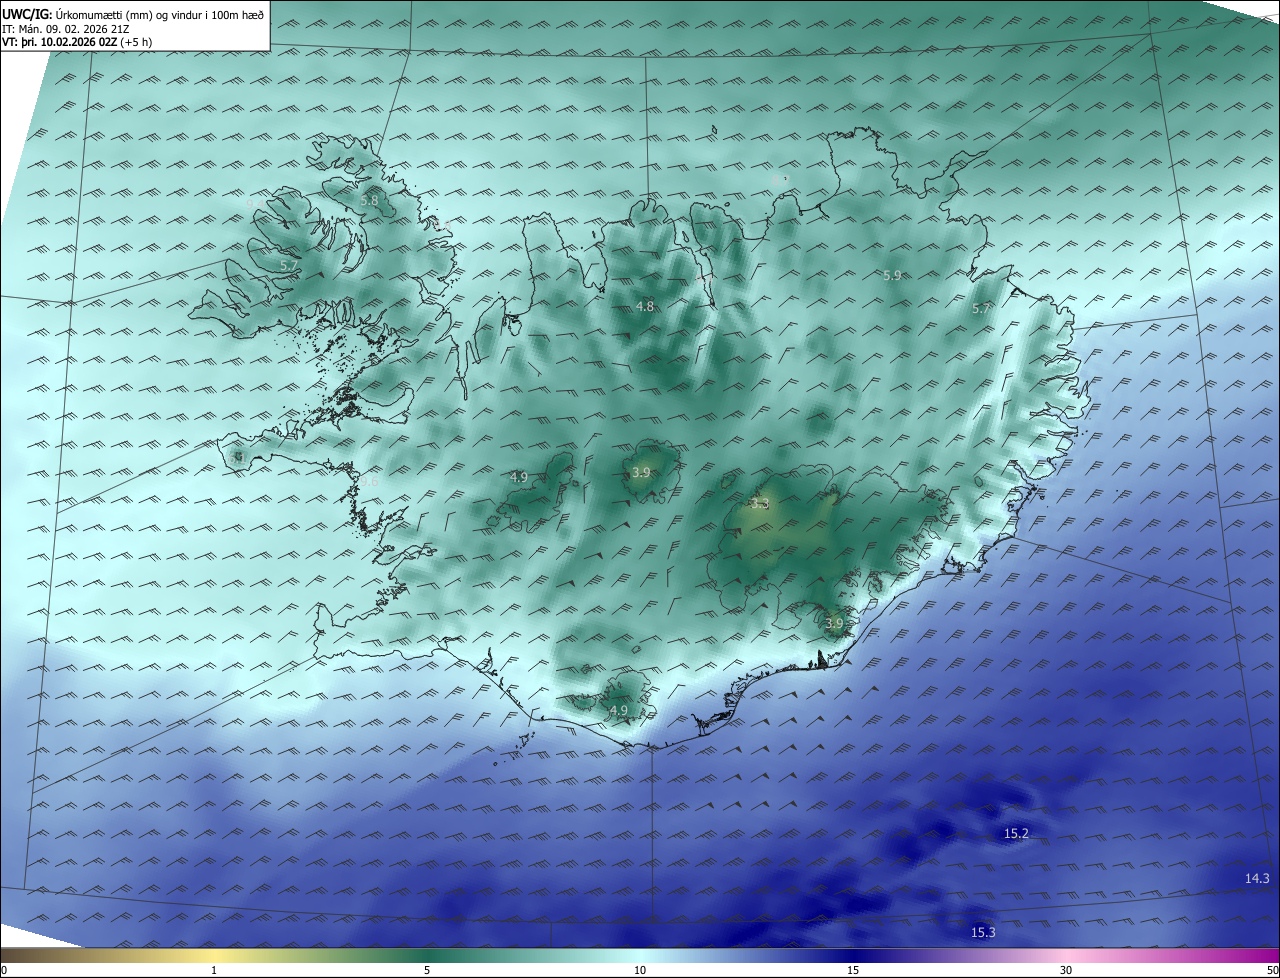Click the 4.8 value label on the map
The width and height of the screenshot is (1280, 978).
click(645, 306)
